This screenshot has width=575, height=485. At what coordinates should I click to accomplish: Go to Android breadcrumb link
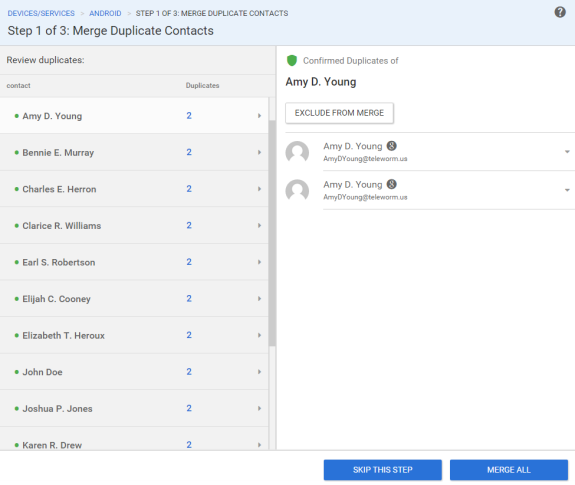(105, 13)
